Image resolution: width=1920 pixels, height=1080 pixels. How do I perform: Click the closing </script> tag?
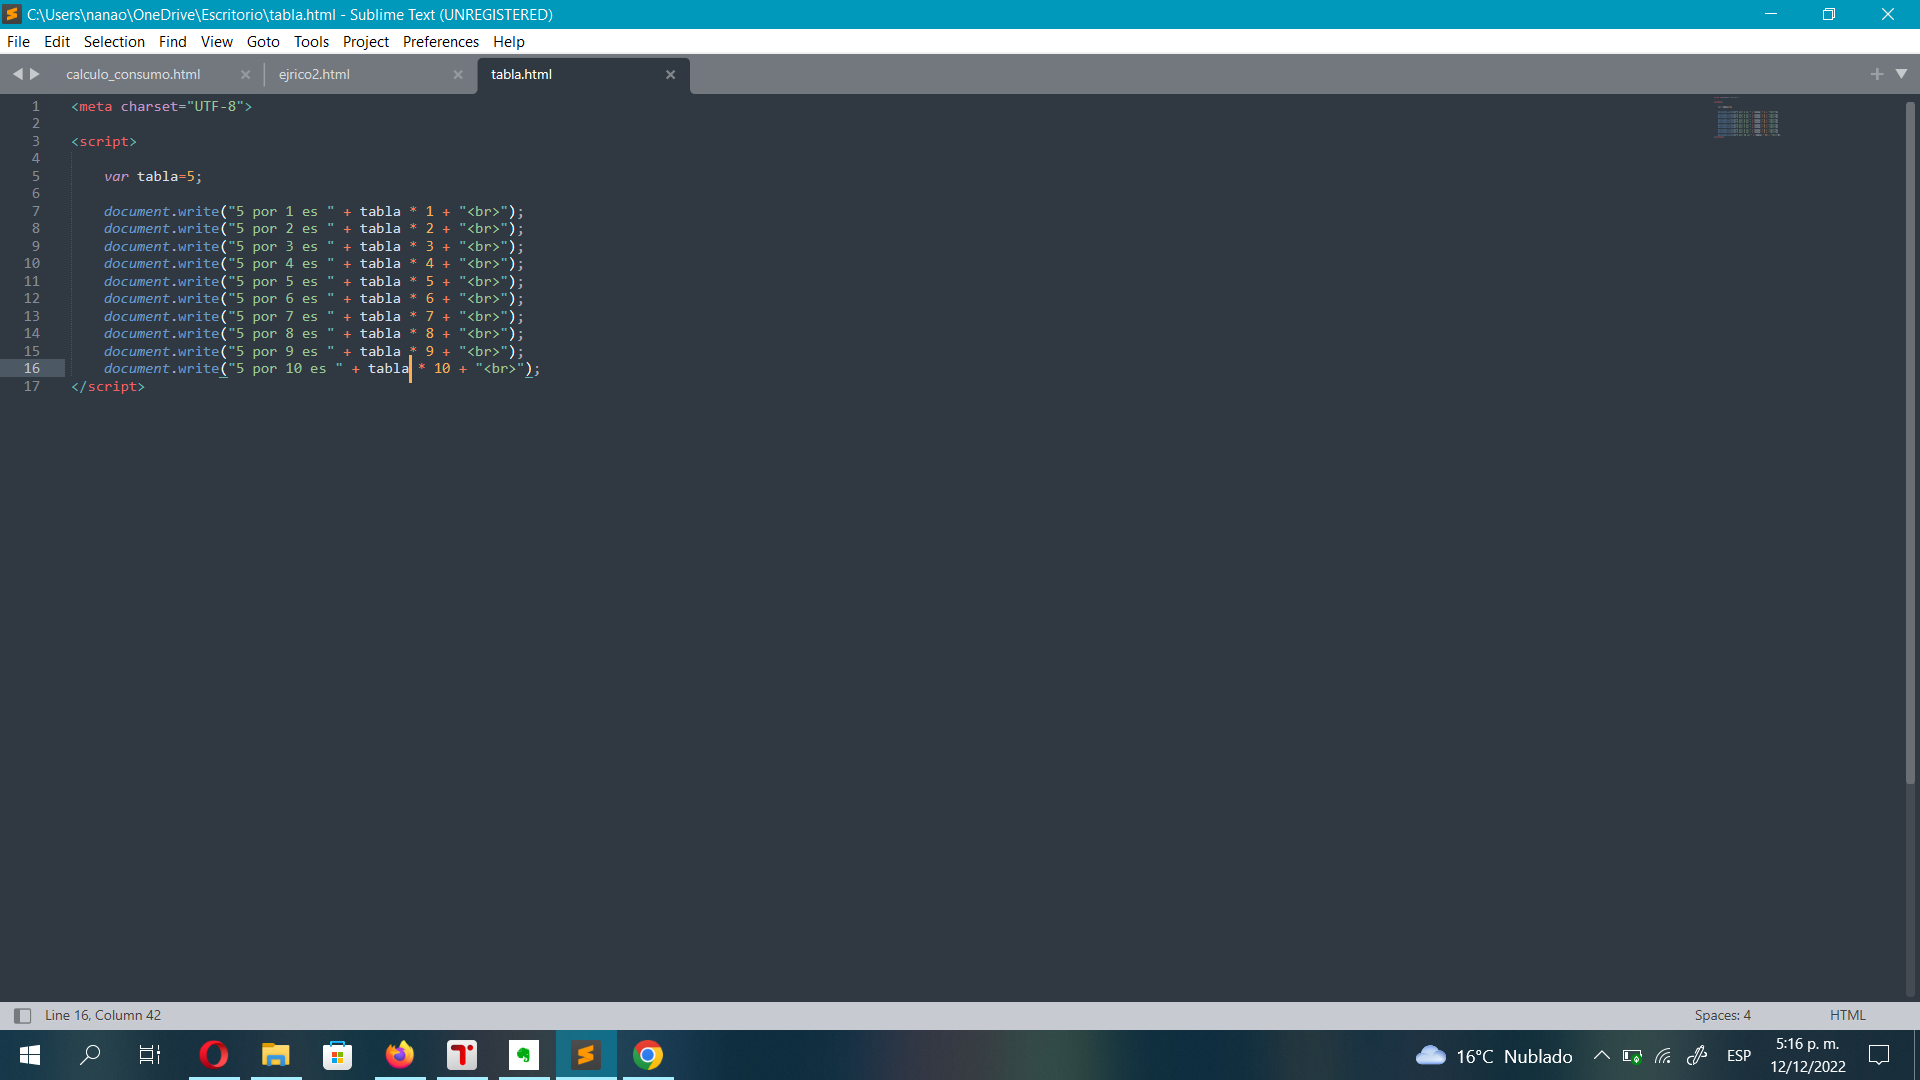pos(108,386)
